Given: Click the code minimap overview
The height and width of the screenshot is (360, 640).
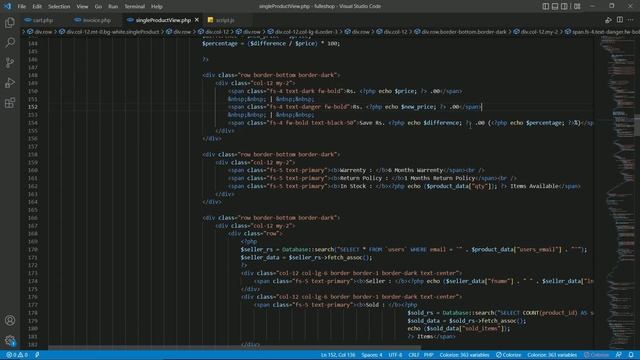Looking at the screenshot, I should tap(617, 192).
